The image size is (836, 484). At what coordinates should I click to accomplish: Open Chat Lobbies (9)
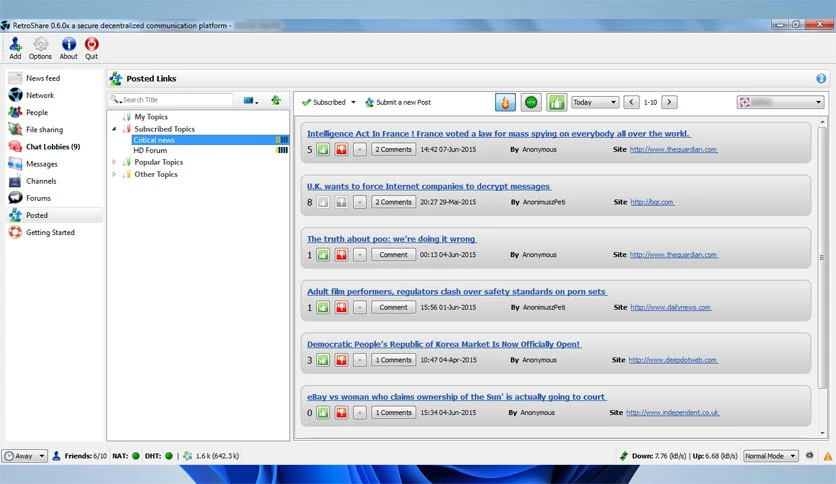[x=53, y=147]
